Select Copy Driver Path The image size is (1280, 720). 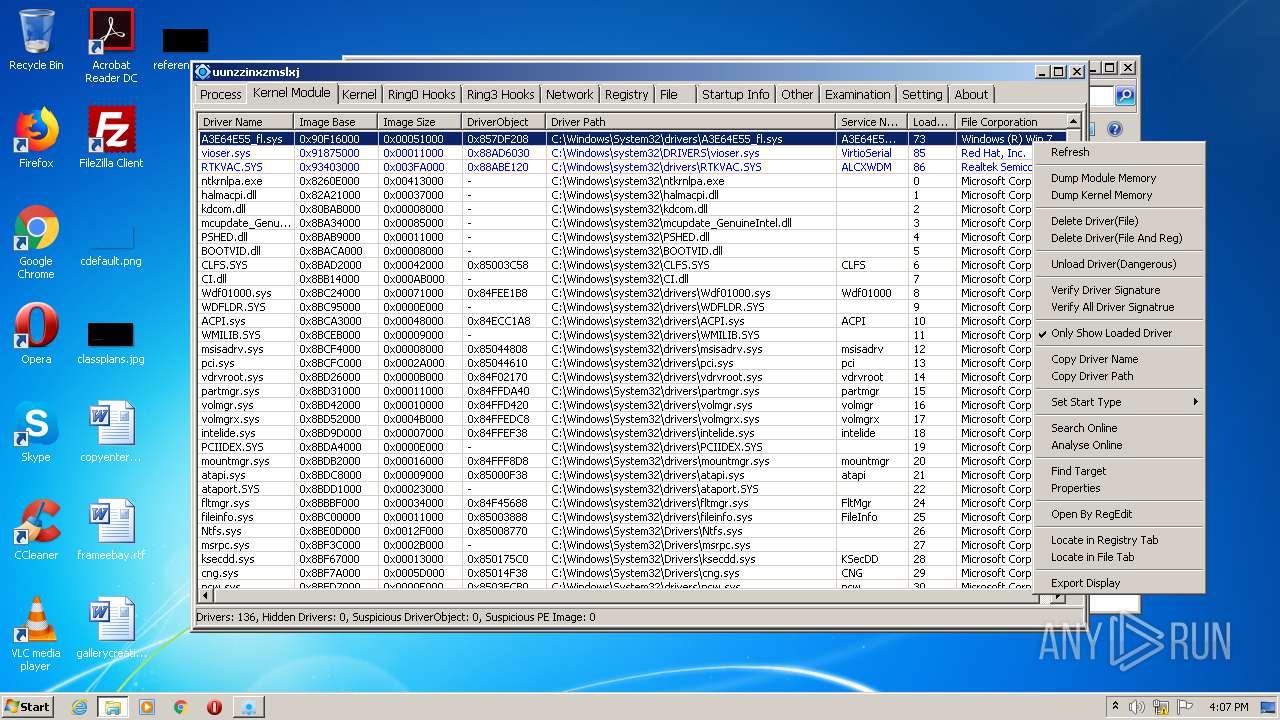1119,376
